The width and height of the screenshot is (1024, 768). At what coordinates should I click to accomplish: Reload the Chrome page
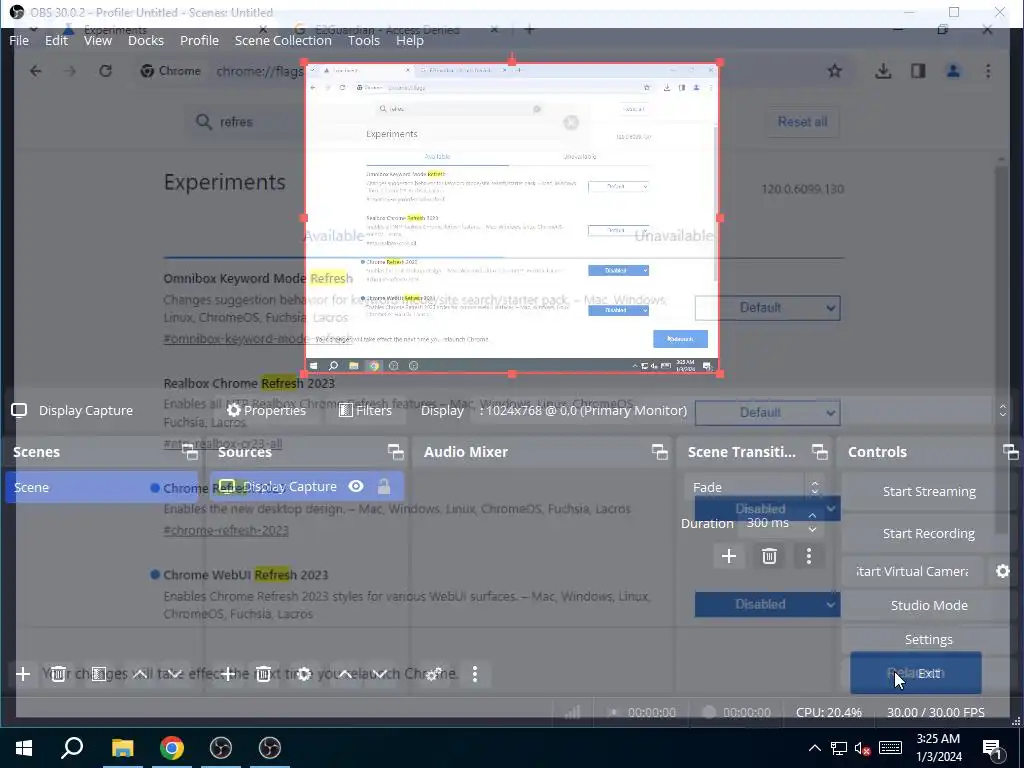coord(105,71)
